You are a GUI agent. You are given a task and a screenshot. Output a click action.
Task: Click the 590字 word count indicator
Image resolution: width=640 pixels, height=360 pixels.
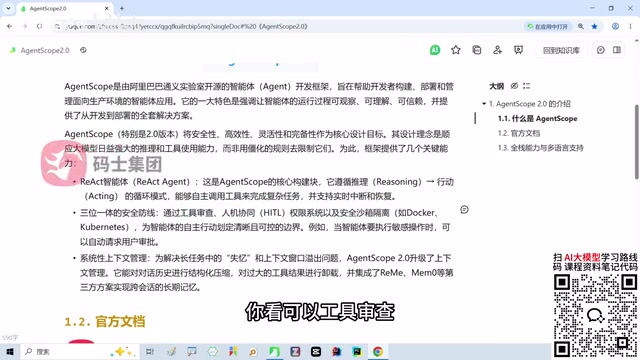pyautogui.click(x=10, y=338)
